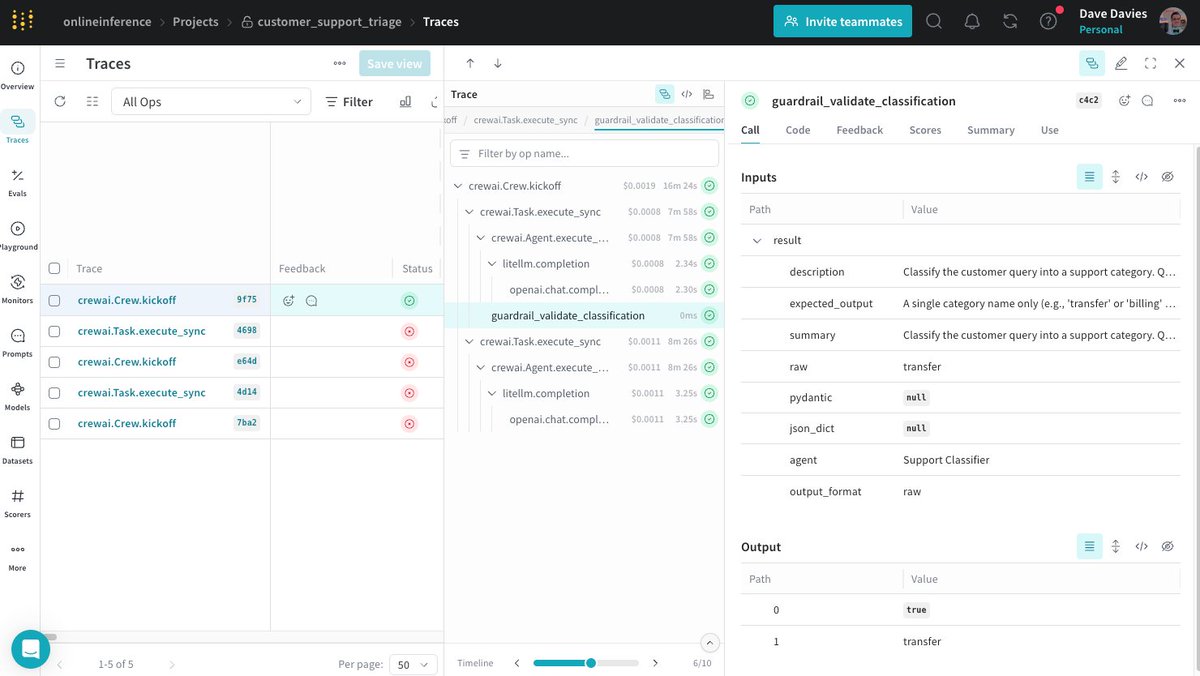Open the fullscreen expand icon in call panel
Image resolution: width=1200 pixels, height=676 pixels.
coord(1150,63)
